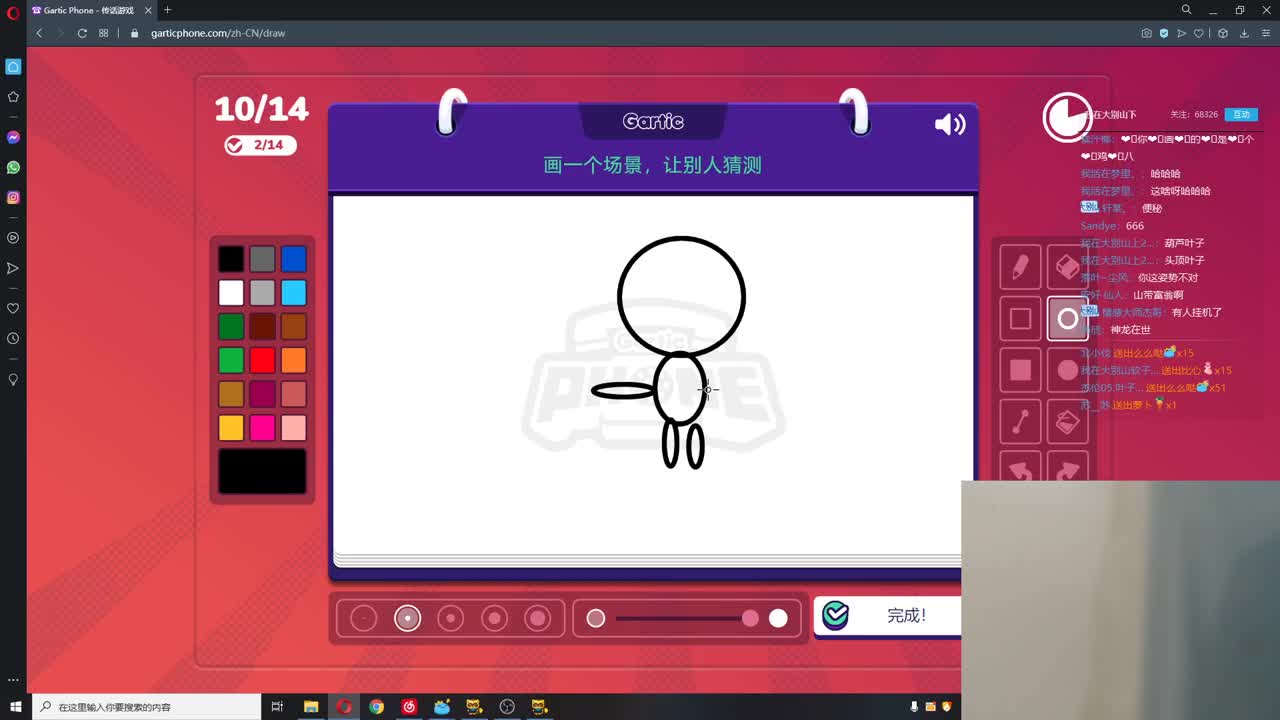Select the pencil tool
This screenshot has height=720, width=1280.
click(1020, 267)
